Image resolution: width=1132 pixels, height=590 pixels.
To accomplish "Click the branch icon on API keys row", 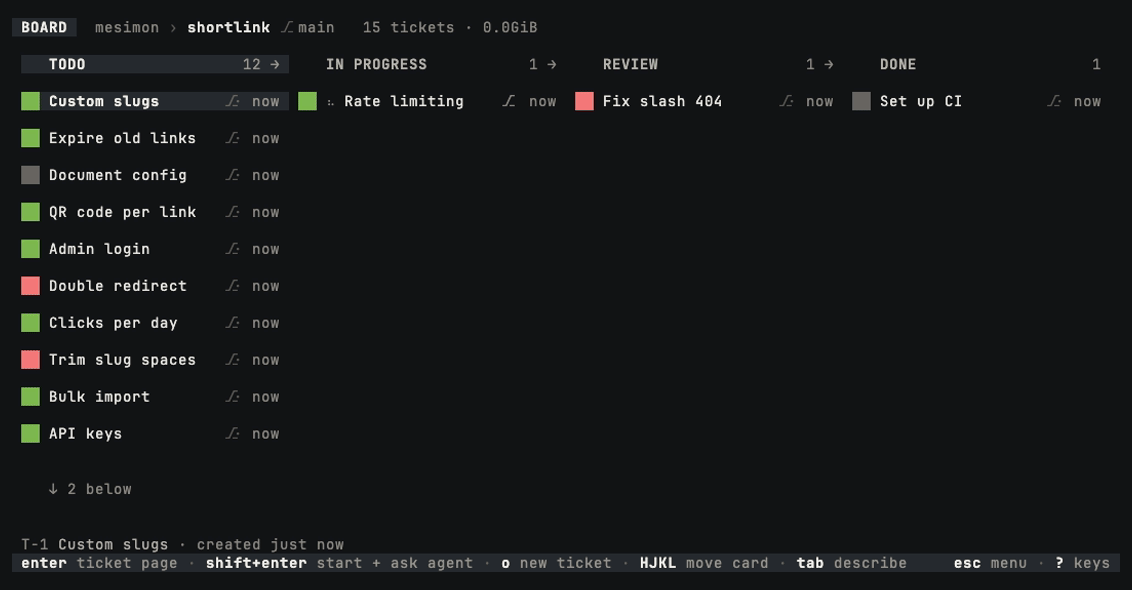I will [x=232, y=433].
